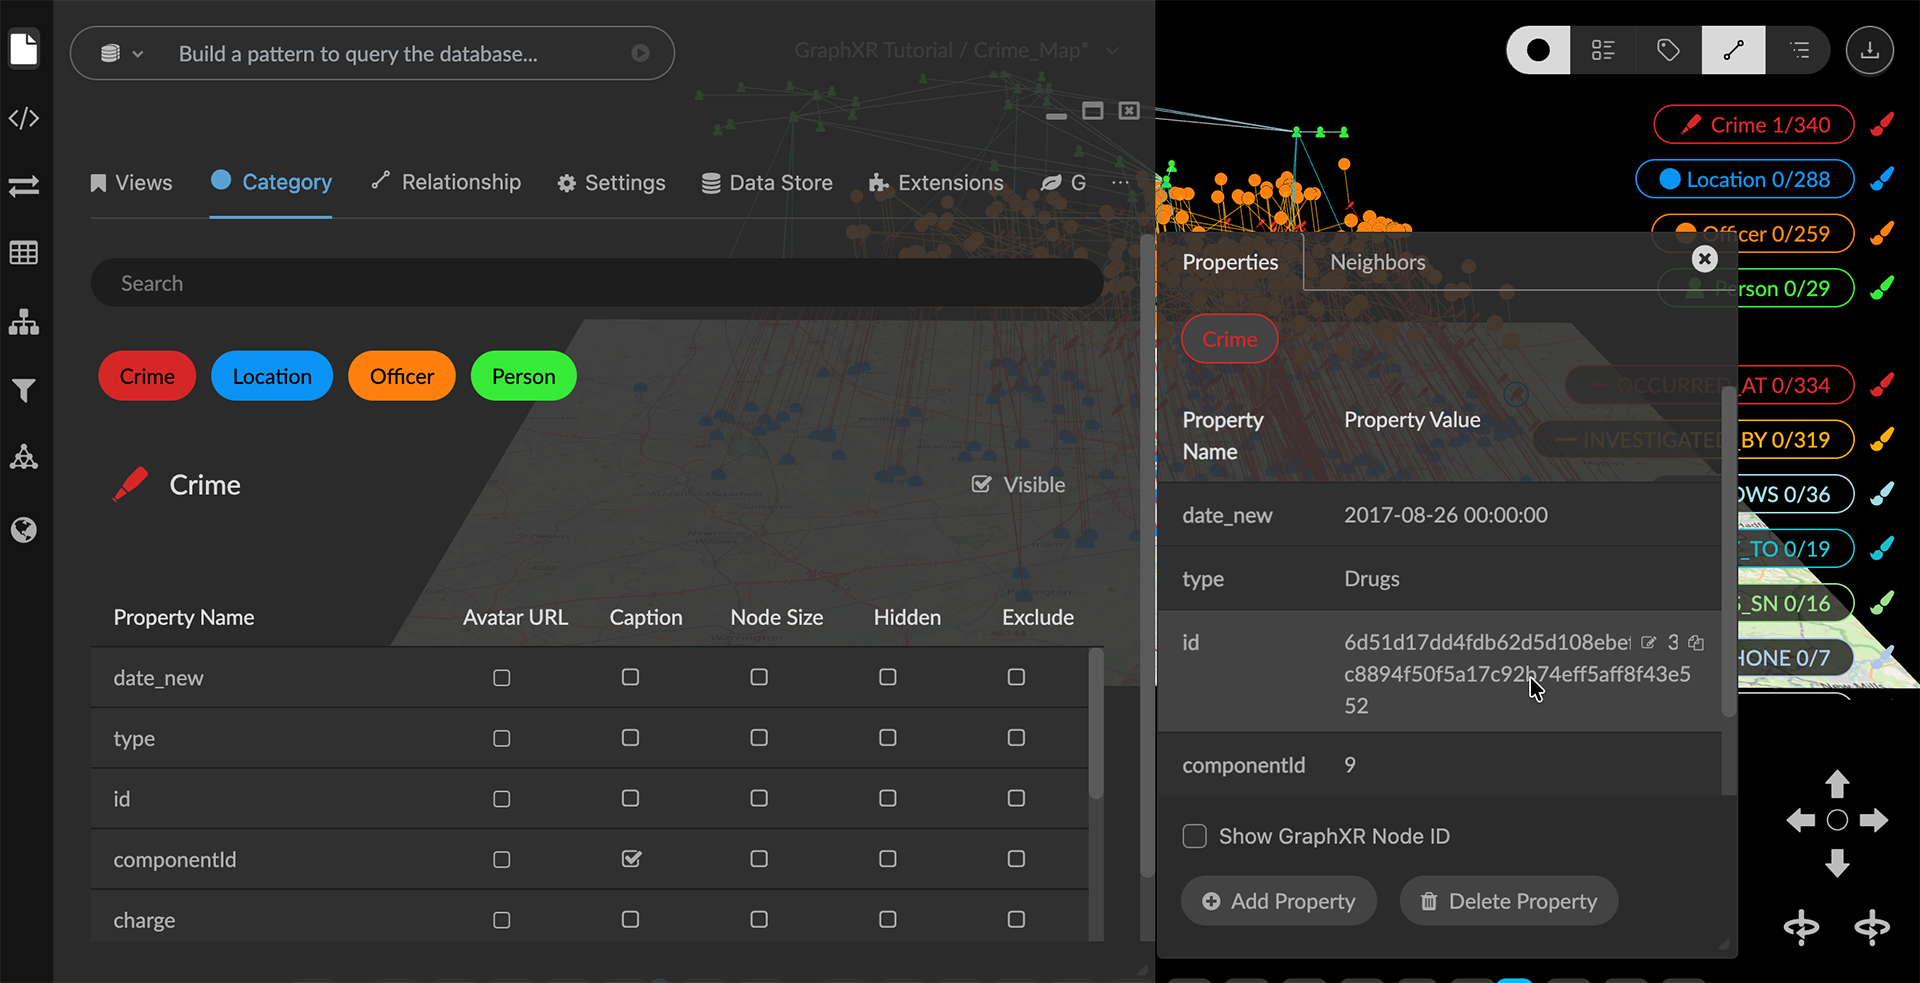1920x983 pixels.
Task: Copy the id property value
Action: [x=1696, y=643]
